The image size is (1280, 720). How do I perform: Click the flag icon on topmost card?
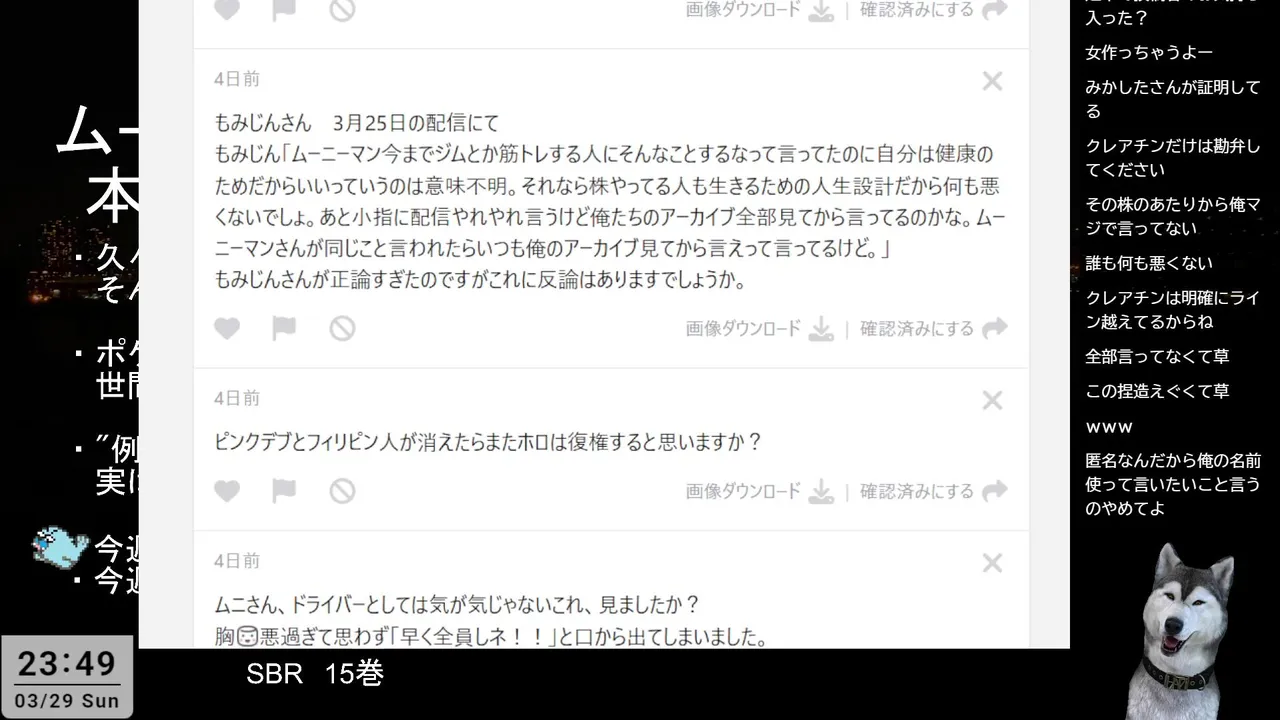click(x=284, y=9)
